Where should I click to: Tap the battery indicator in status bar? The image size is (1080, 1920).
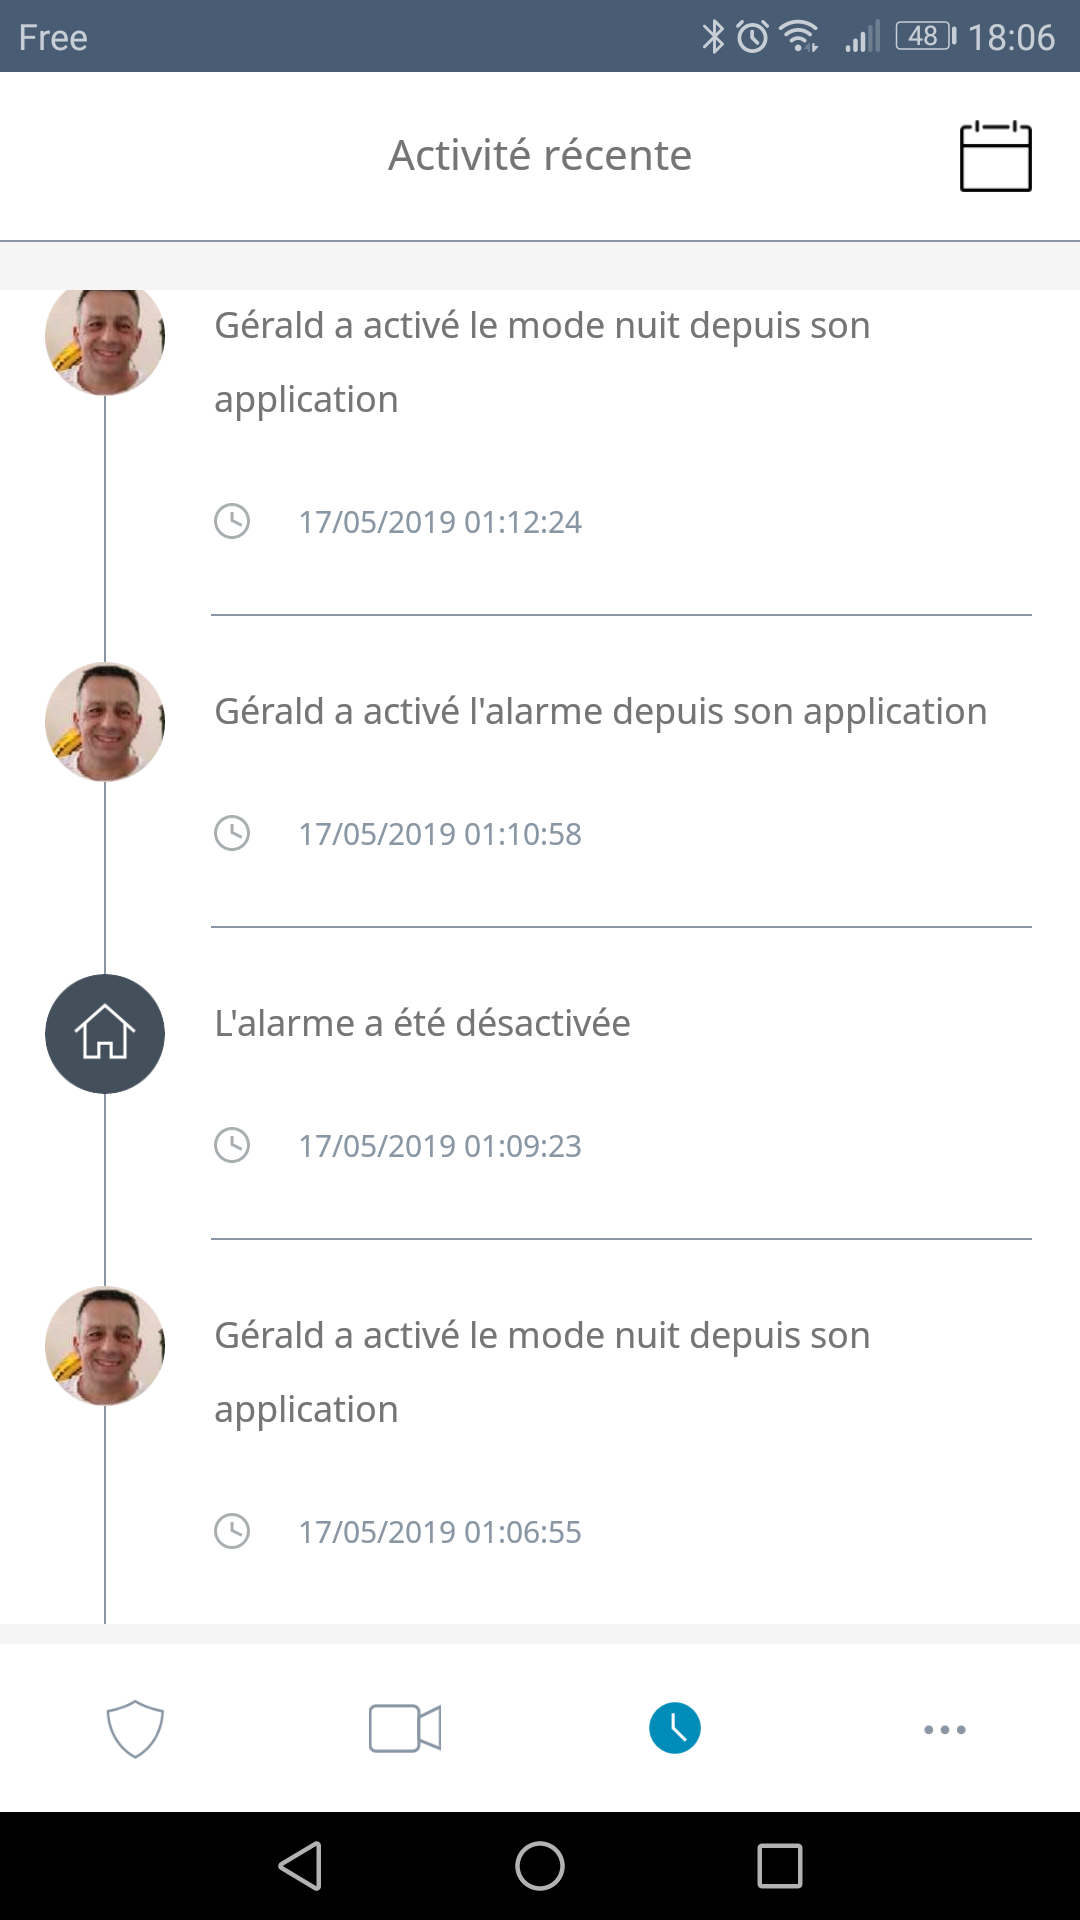point(925,37)
